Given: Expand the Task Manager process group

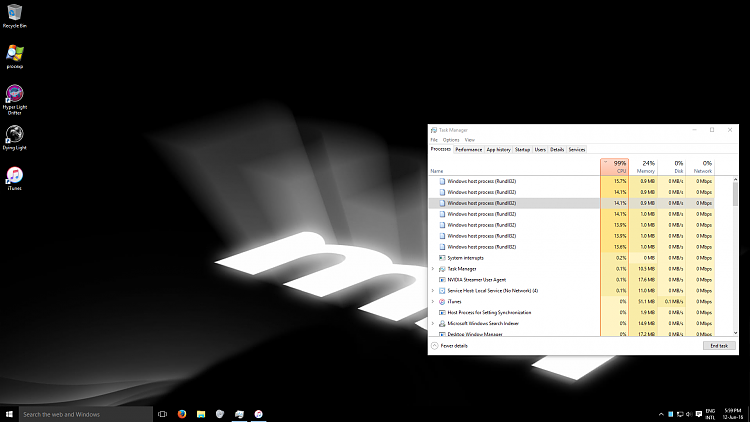Looking at the screenshot, I should 433,269.
